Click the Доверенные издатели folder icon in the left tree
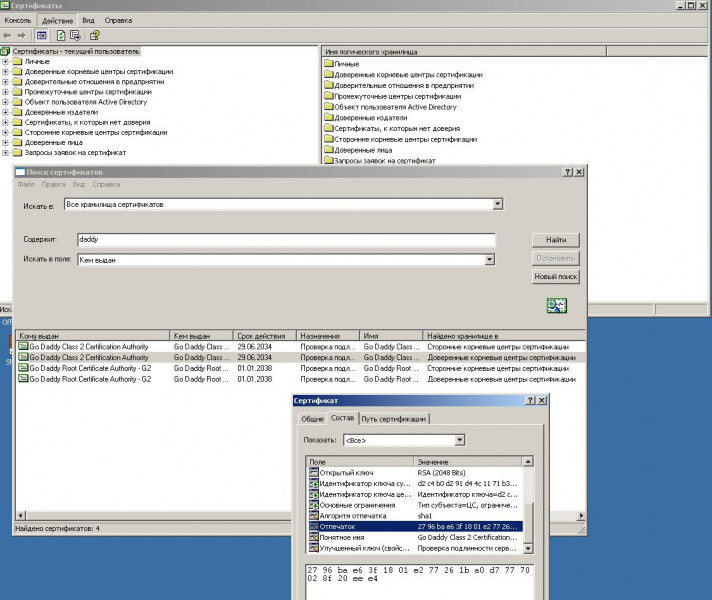Viewport: 712px width, 600px height. [x=18, y=112]
